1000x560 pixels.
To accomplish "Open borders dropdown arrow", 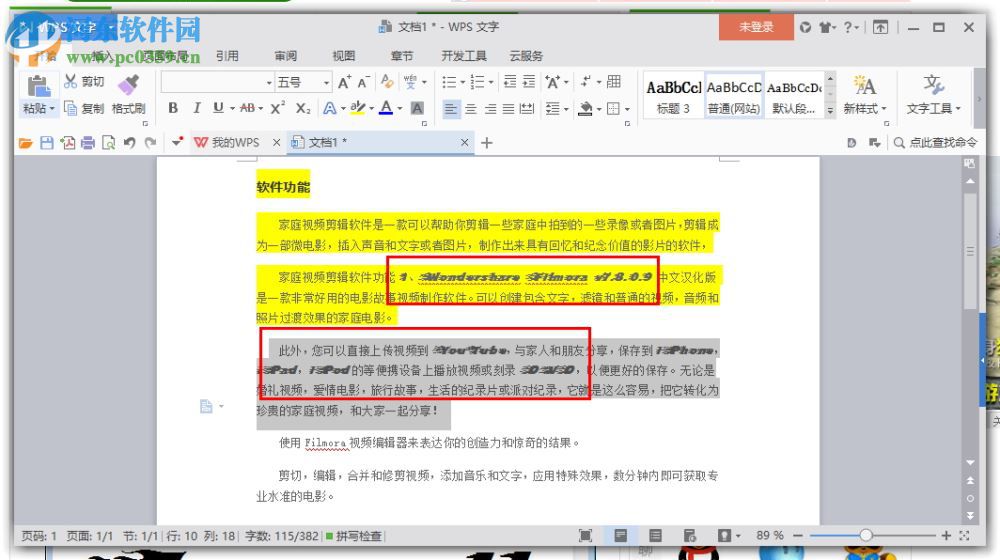I will click(627, 109).
